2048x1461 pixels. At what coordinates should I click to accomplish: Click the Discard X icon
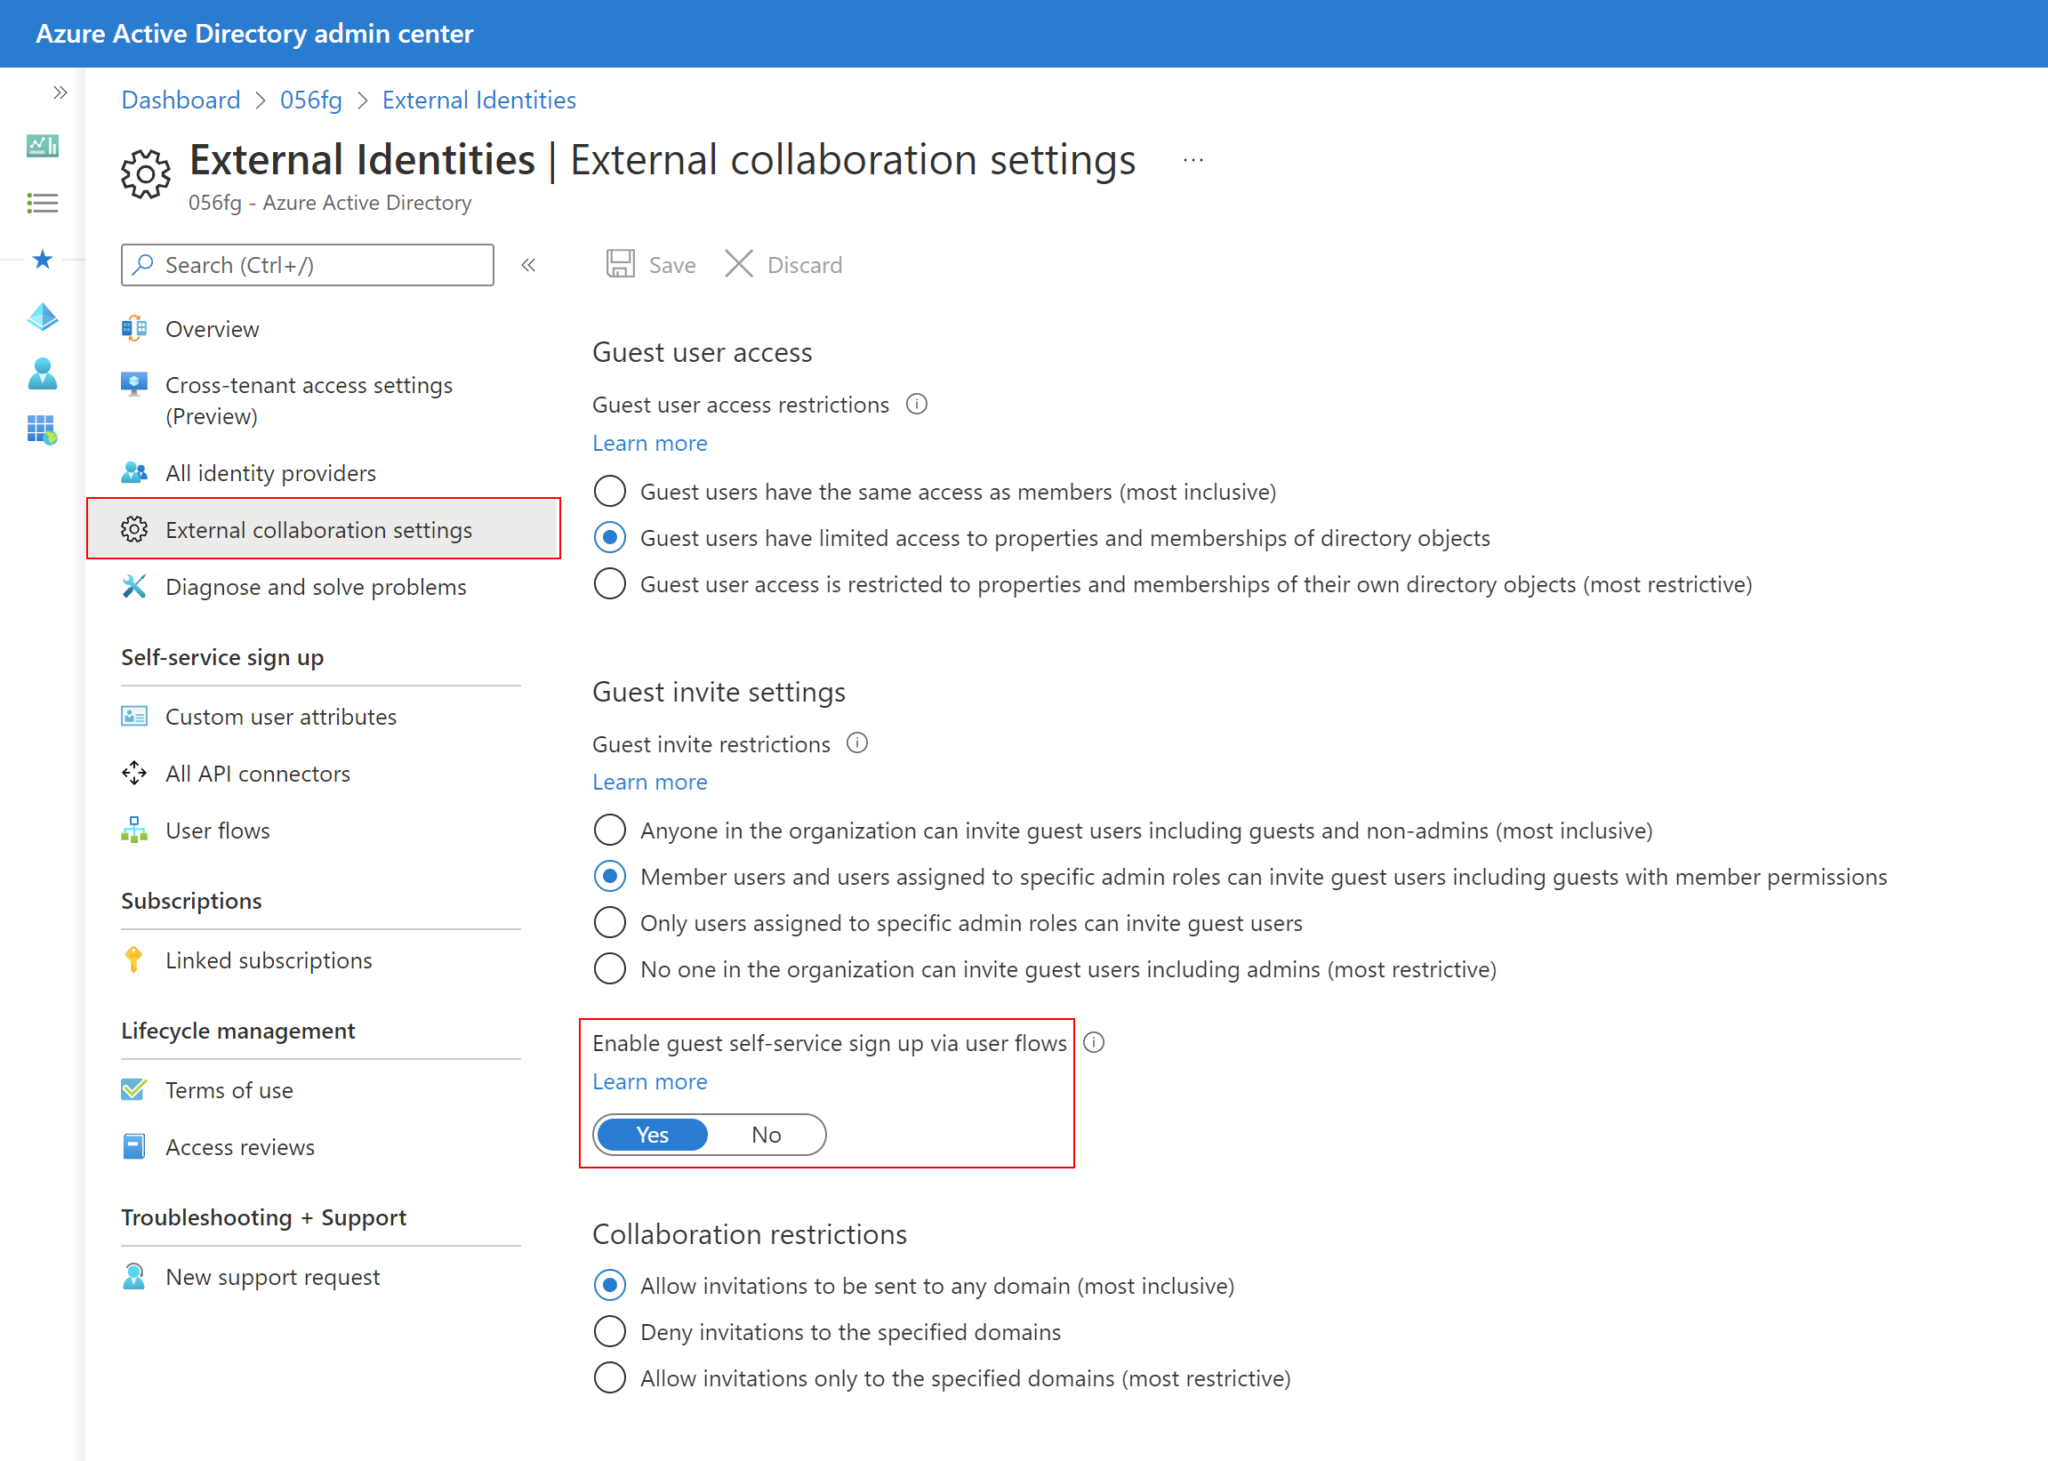(x=739, y=264)
